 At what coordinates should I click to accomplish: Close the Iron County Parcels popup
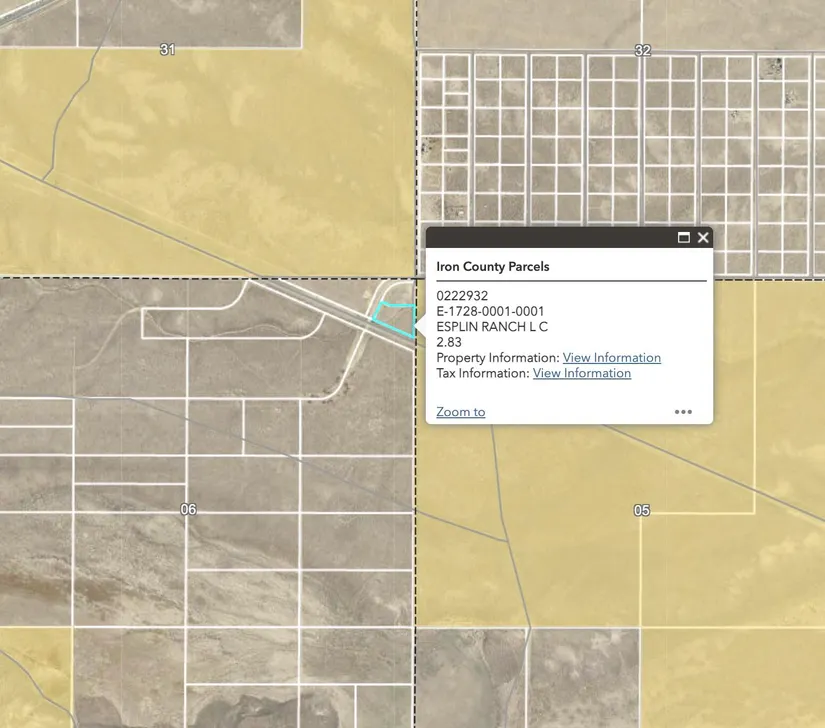point(703,238)
